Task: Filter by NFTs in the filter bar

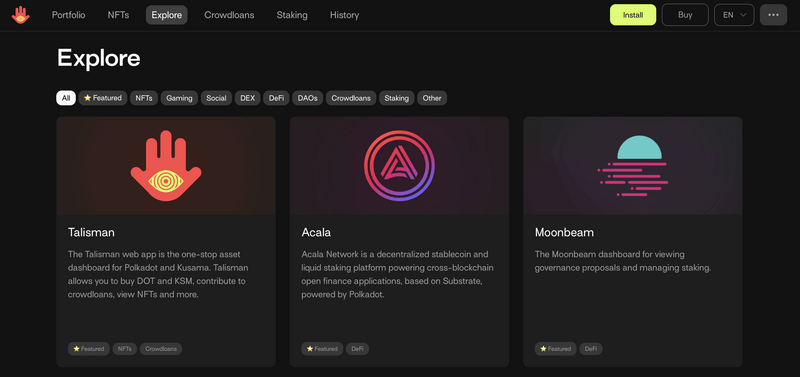Action: point(144,98)
